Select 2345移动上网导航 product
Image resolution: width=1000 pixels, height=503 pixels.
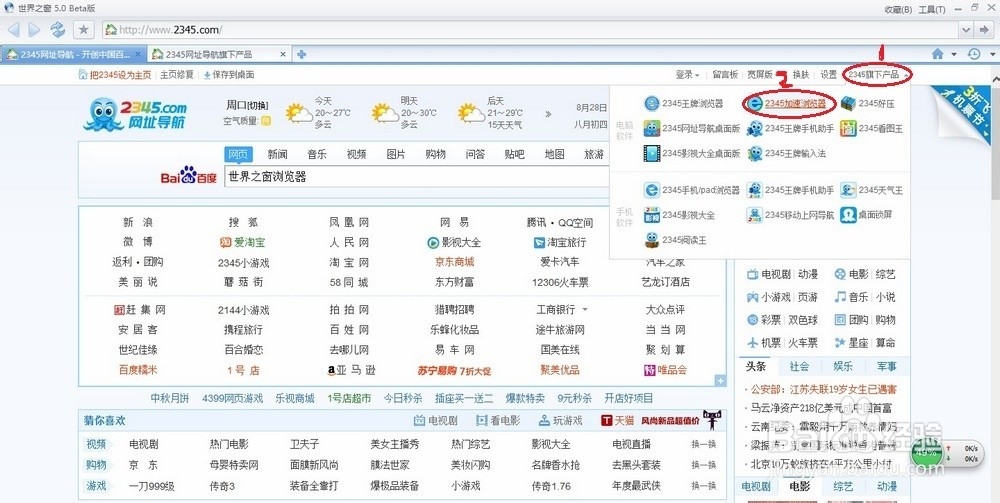pyautogui.click(x=790, y=215)
